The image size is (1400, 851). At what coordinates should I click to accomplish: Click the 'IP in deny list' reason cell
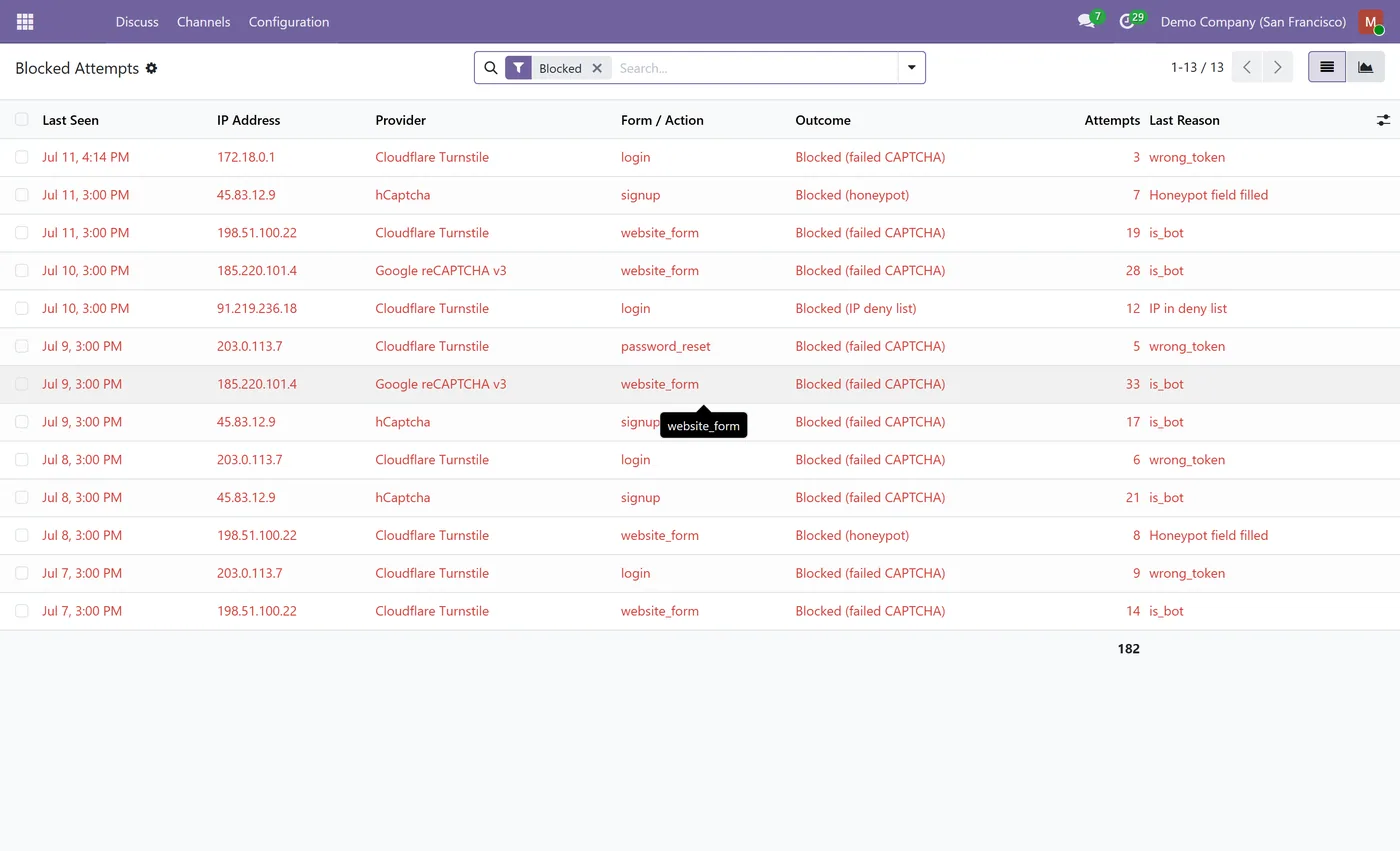(x=1188, y=308)
